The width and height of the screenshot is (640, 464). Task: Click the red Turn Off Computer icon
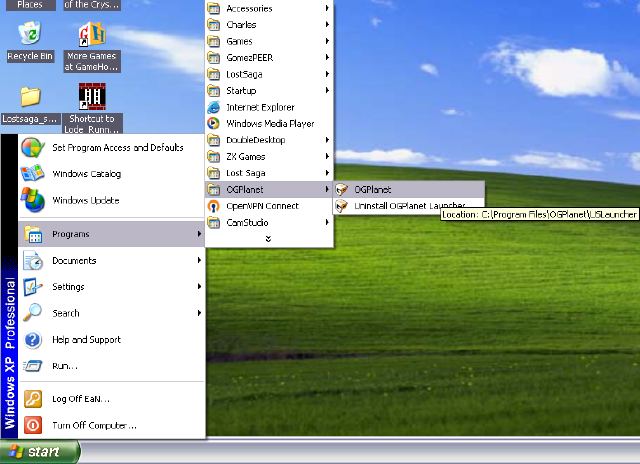(x=33, y=425)
